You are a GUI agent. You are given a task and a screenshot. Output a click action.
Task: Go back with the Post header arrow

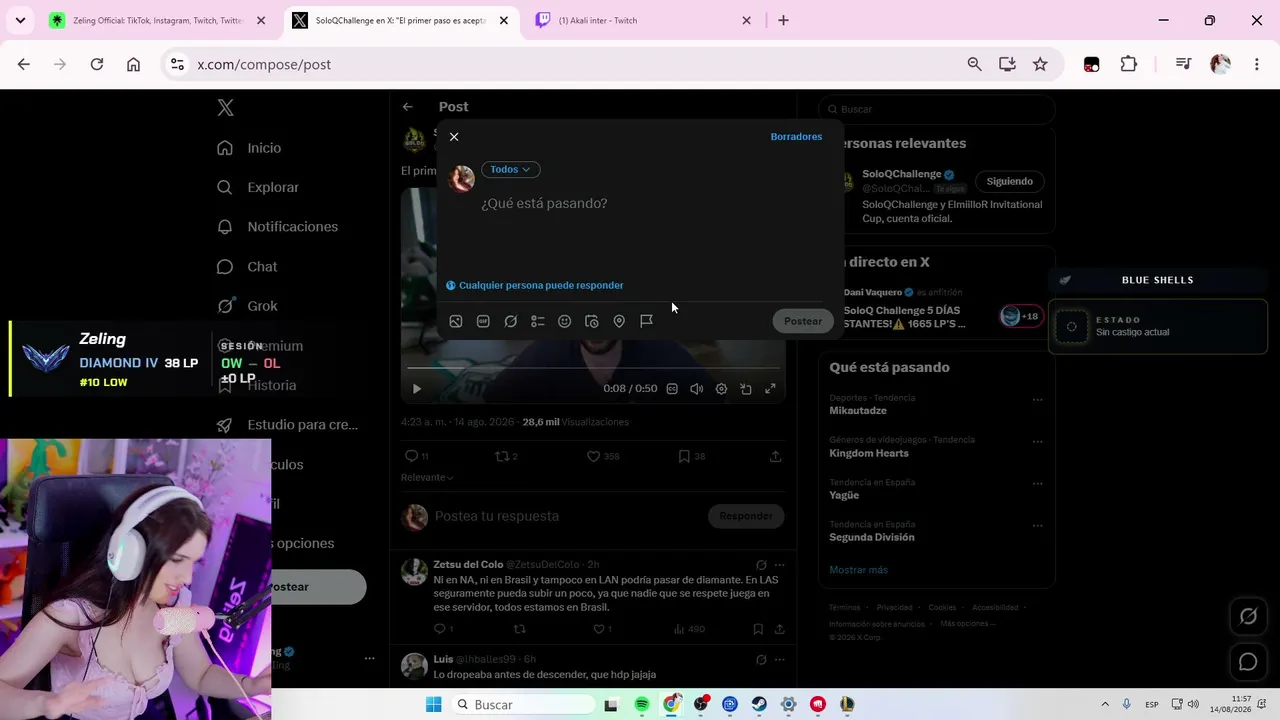coord(408,107)
